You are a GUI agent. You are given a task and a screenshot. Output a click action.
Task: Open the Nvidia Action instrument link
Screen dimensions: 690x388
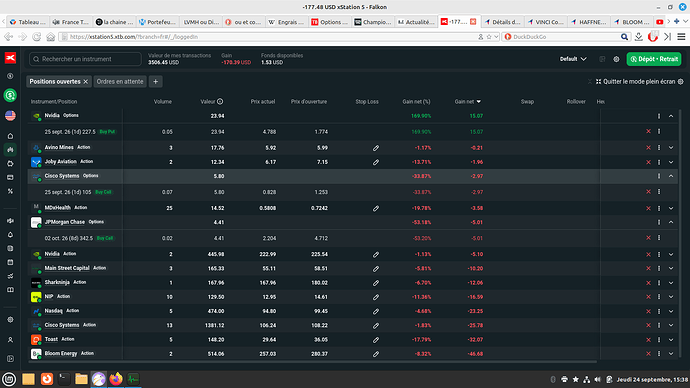pos(52,254)
